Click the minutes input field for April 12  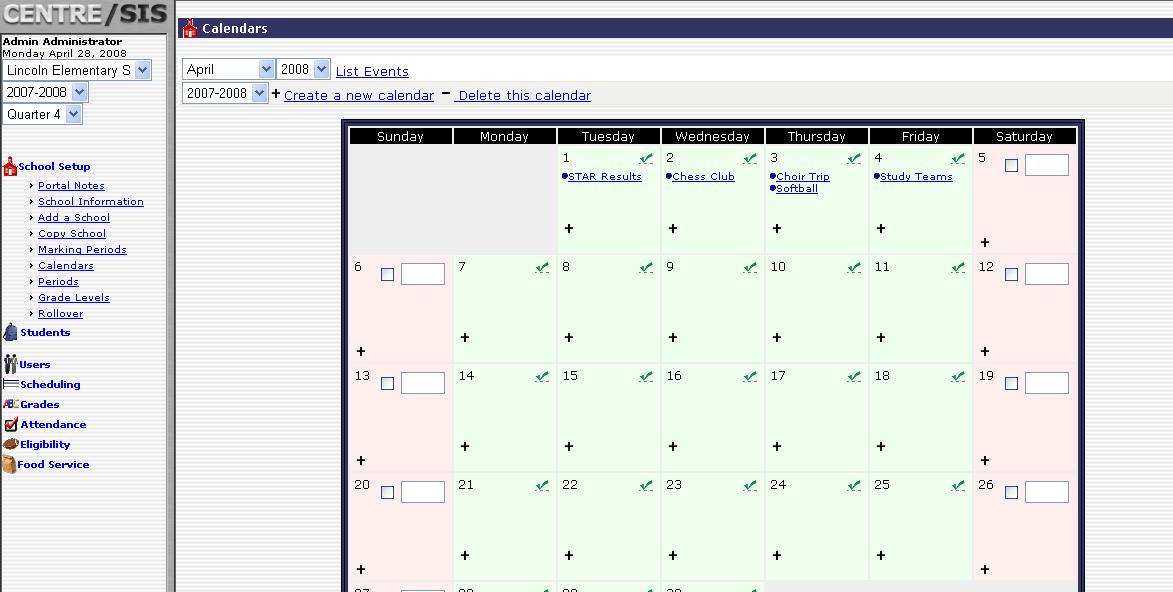click(x=1046, y=274)
